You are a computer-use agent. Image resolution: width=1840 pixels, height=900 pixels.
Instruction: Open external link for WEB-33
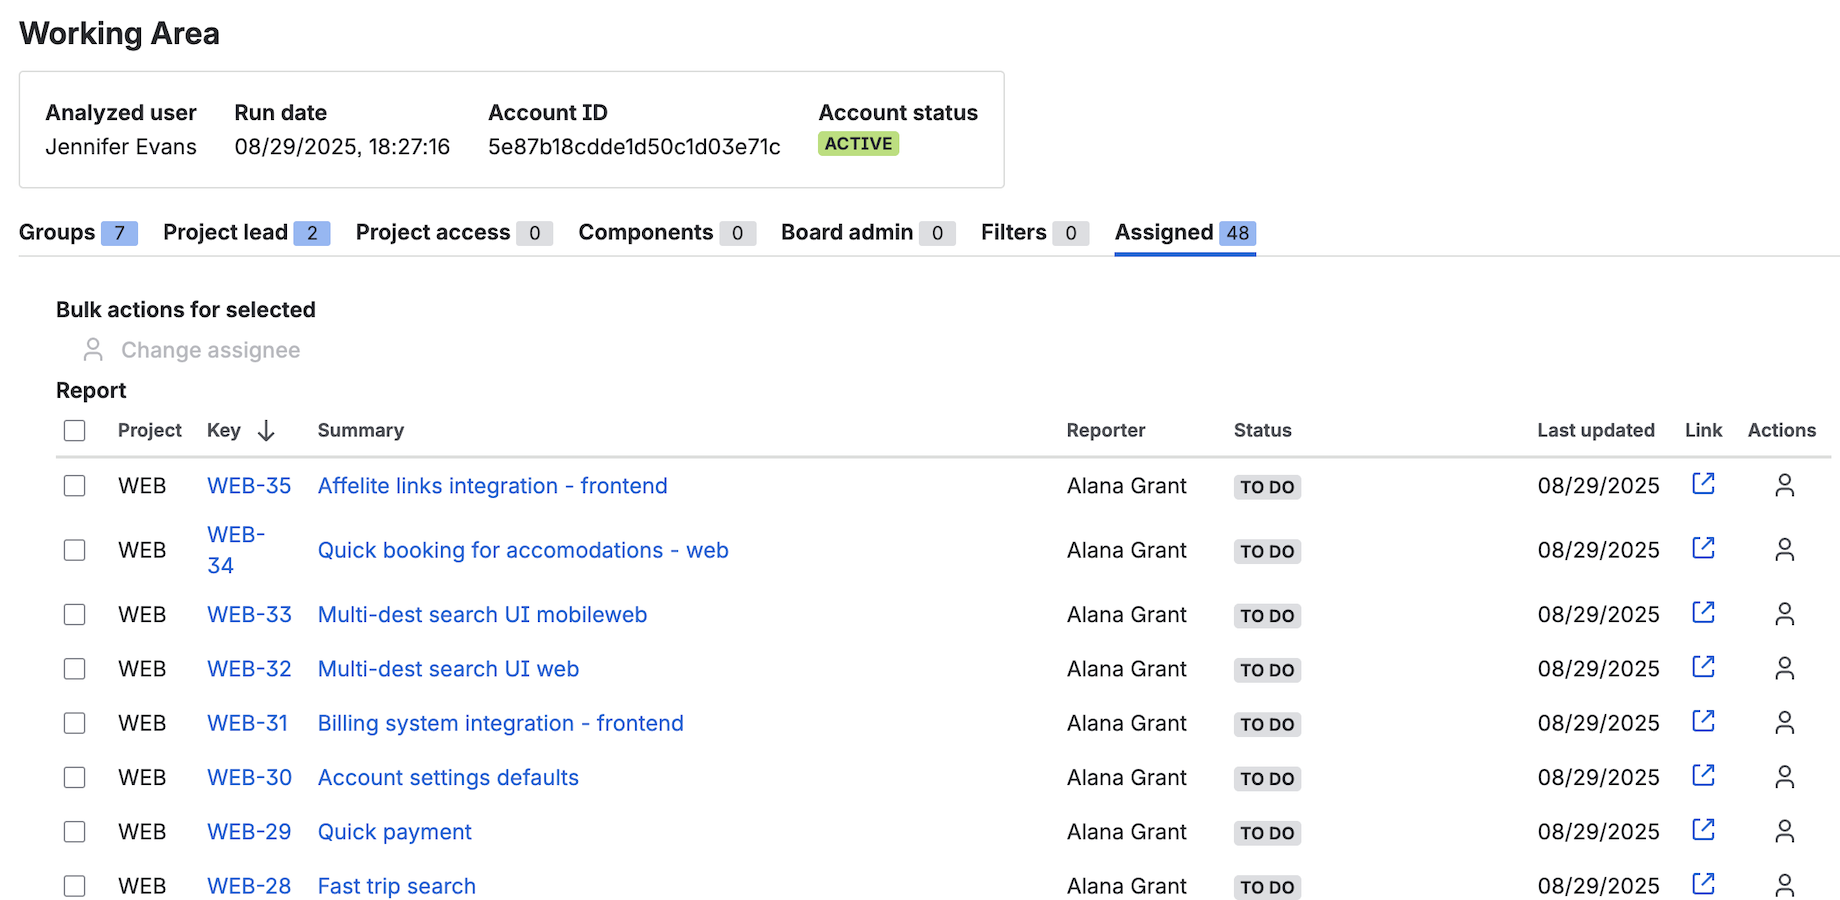(x=1703, y=613)
